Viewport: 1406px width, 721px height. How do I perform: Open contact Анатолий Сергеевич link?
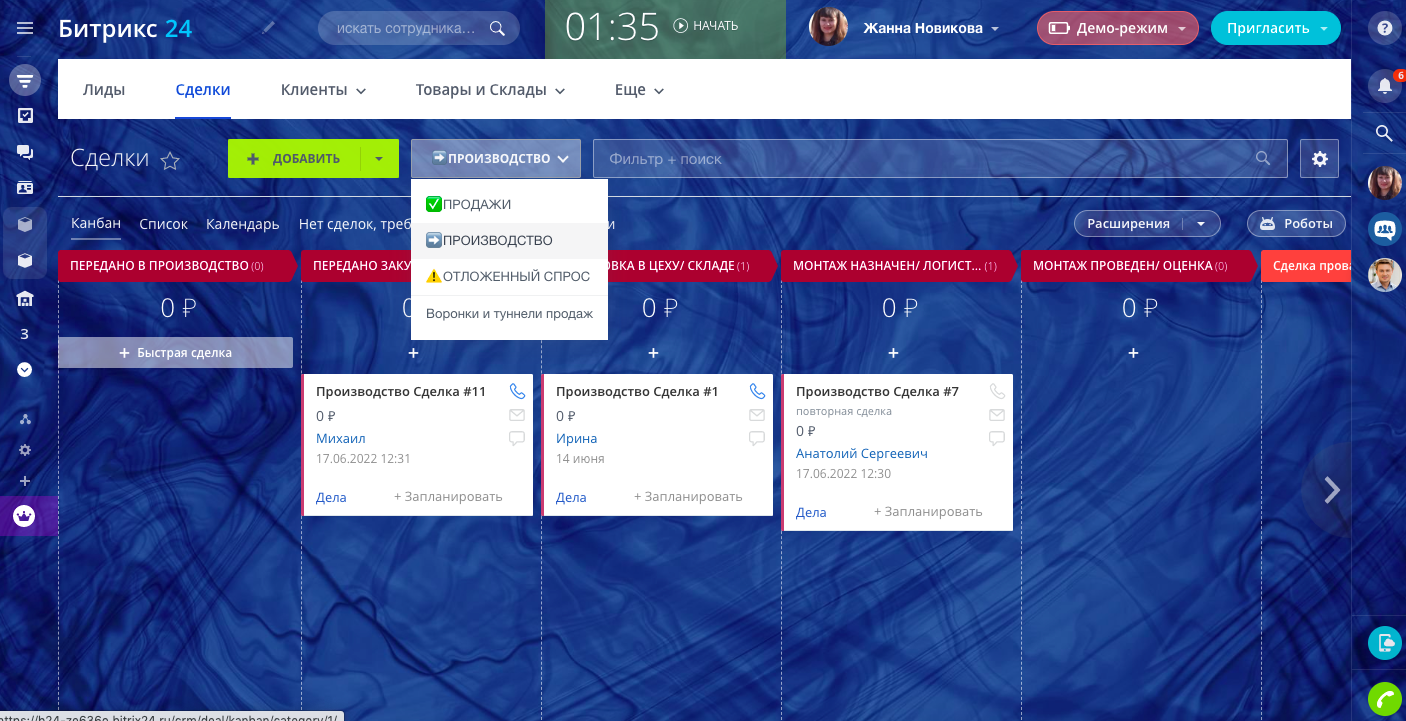[x=862, y=454]
